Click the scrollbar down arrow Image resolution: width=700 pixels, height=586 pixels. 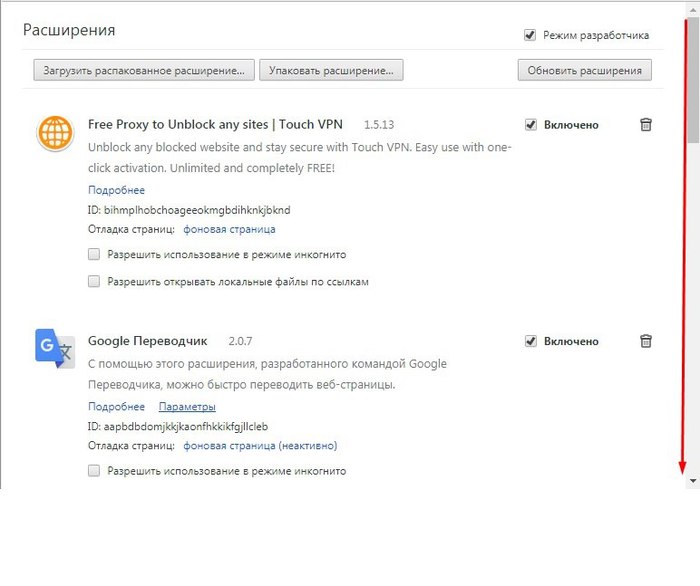pos(693,481)
